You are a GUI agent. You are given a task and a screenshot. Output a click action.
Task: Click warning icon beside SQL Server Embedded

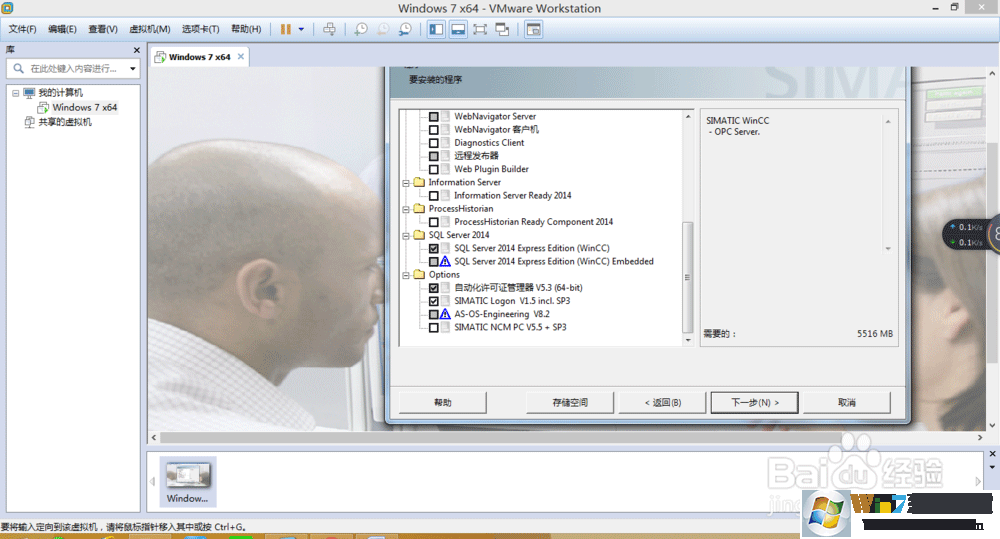pyautogui.click(x=445, y=262)
